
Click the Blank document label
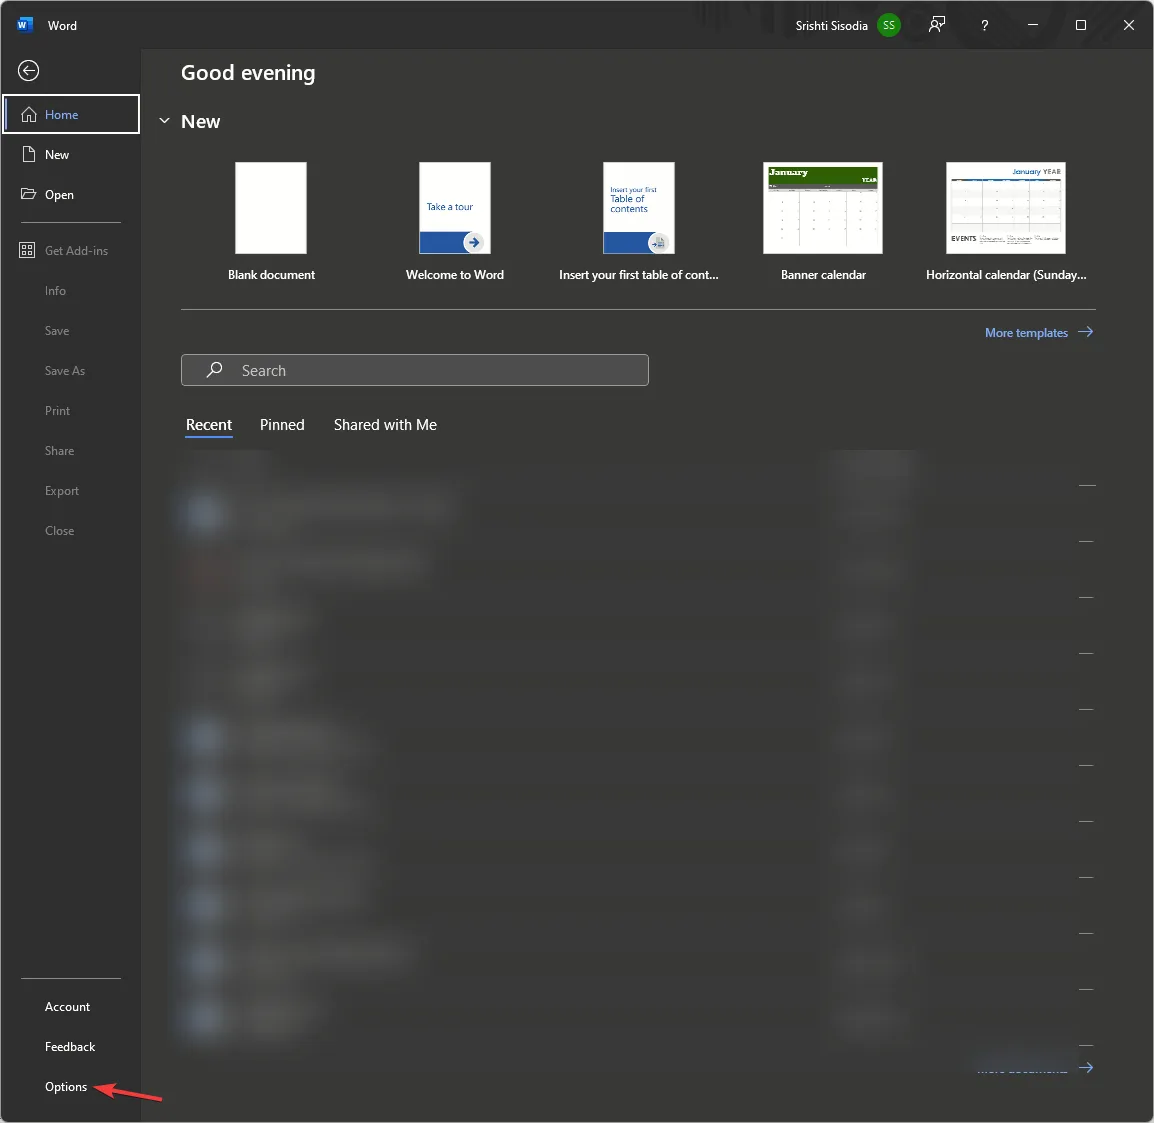click(272, 274)
